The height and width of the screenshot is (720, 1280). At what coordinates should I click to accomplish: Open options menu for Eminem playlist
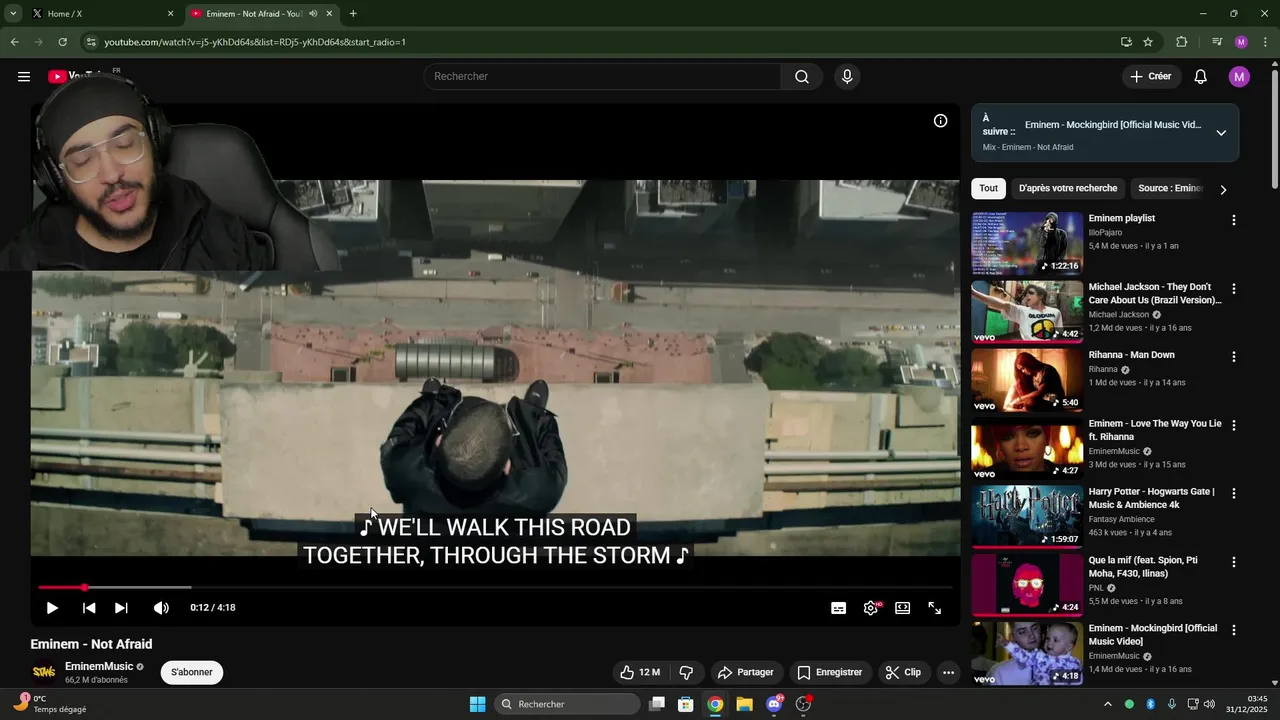click(x=1233, y=220)
